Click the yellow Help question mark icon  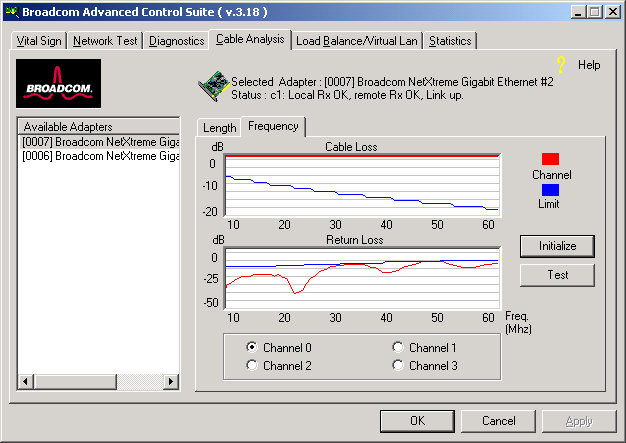click(x=561, y=64)
